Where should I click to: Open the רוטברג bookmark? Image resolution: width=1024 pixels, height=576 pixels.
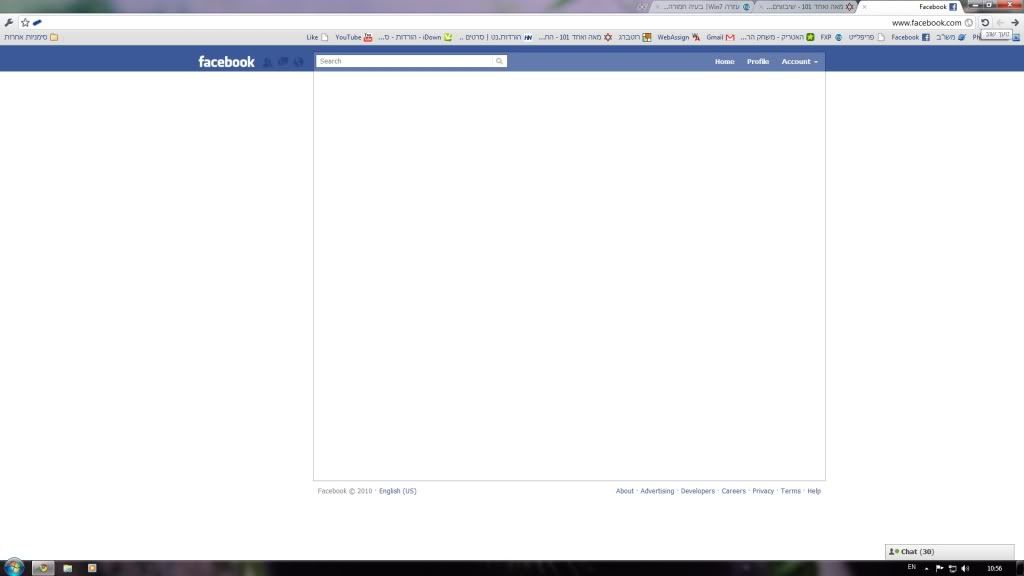[x=635, y=37]
